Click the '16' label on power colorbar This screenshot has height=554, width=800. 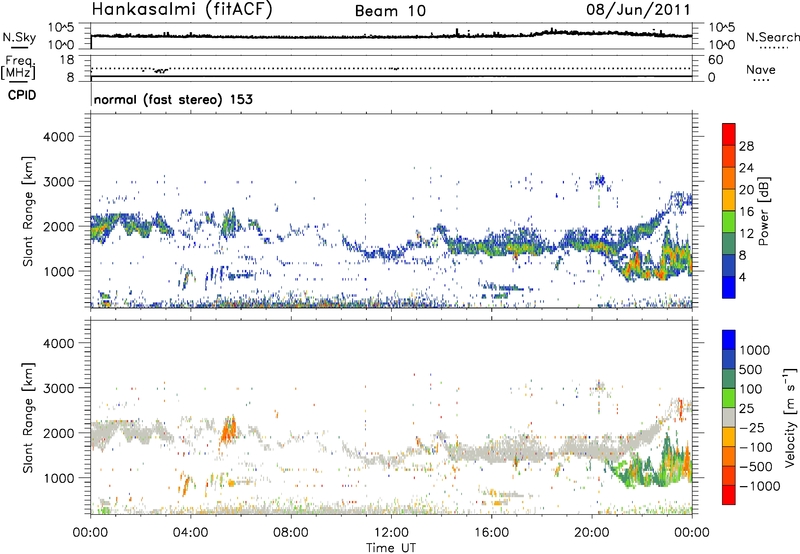tap(746, 212)
